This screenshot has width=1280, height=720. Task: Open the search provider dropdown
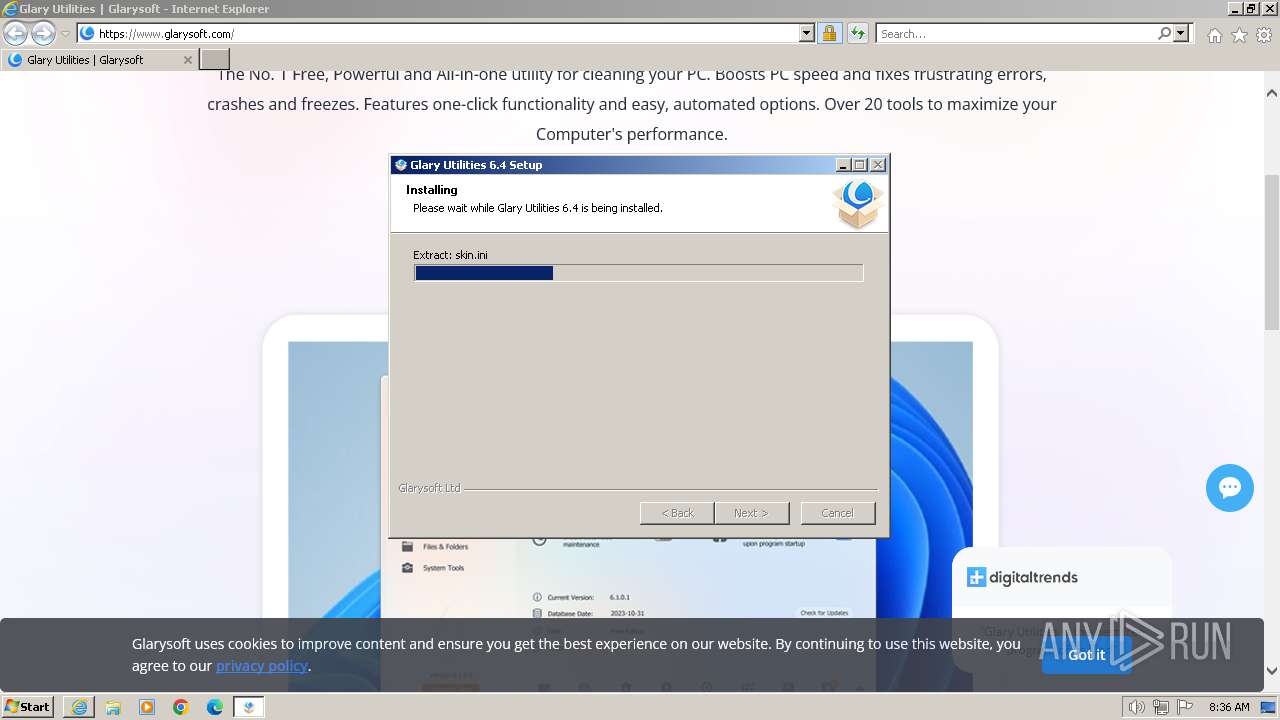click(x=1181, y=33)
